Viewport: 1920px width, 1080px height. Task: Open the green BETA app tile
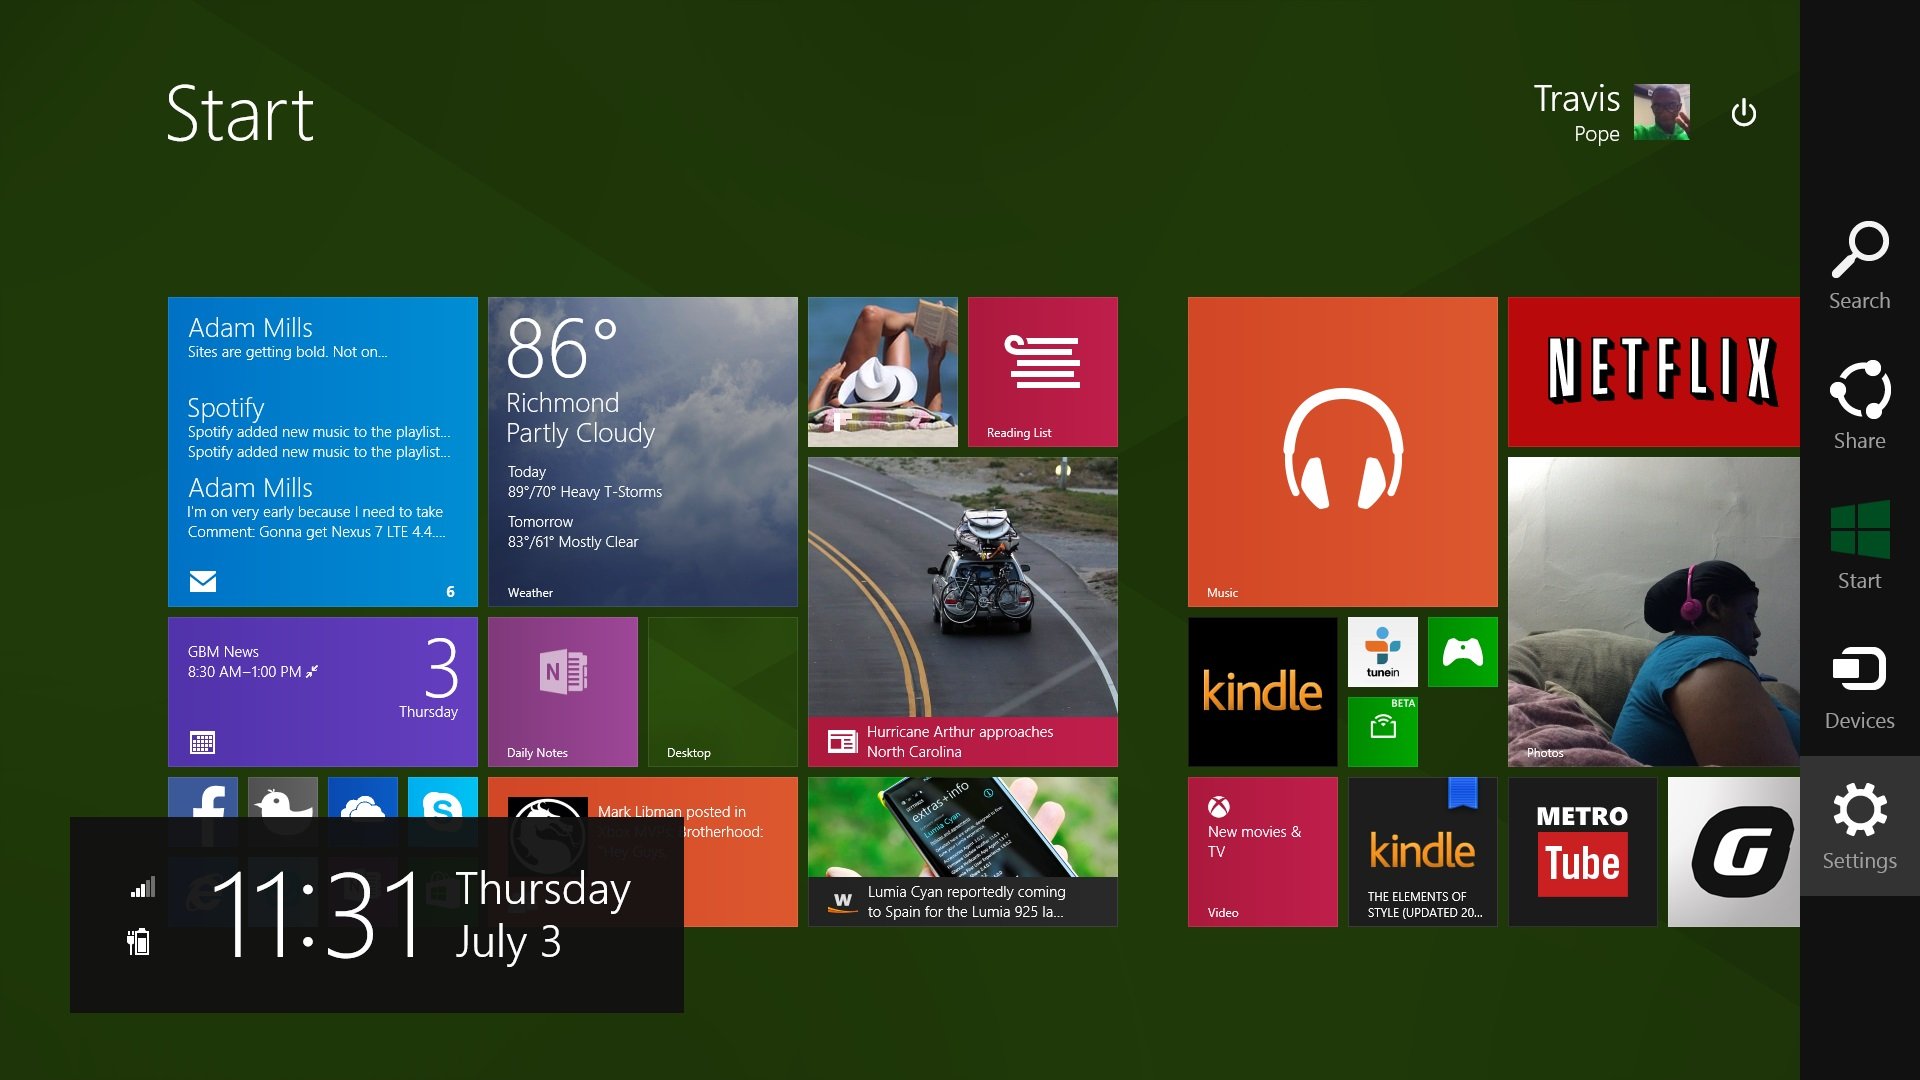point(1383,732)
